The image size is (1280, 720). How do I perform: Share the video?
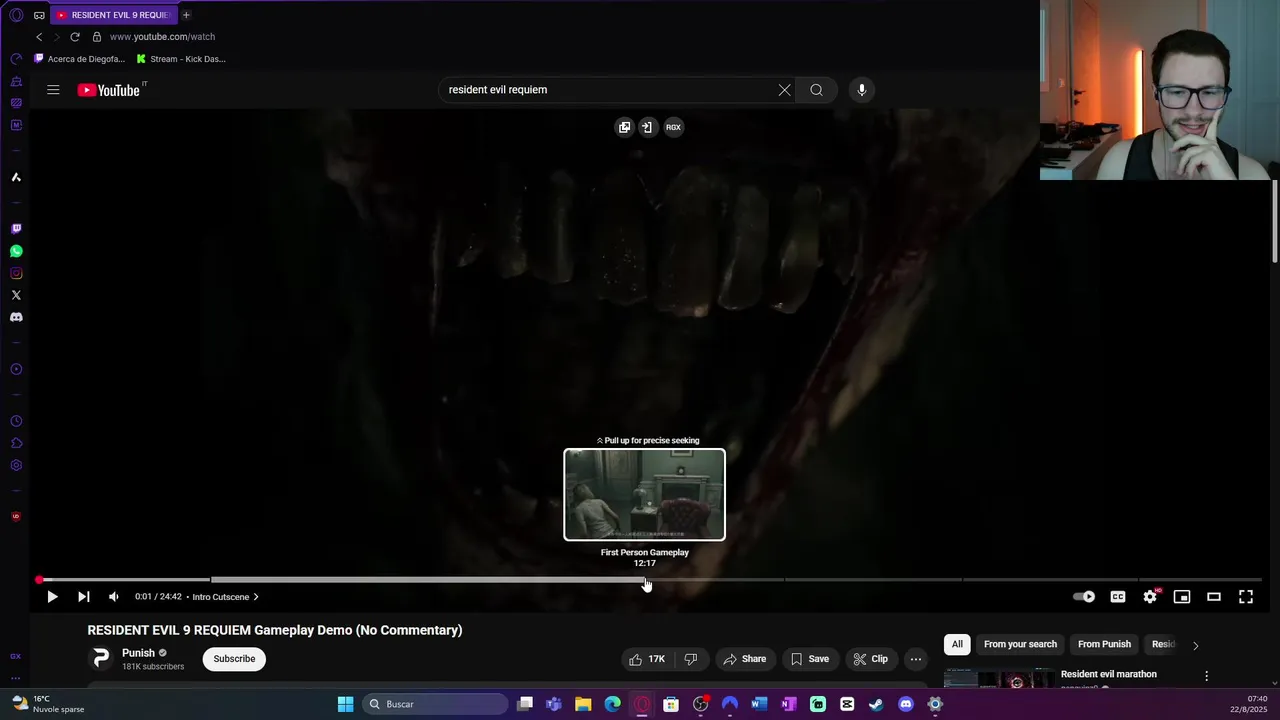[744, 659]
